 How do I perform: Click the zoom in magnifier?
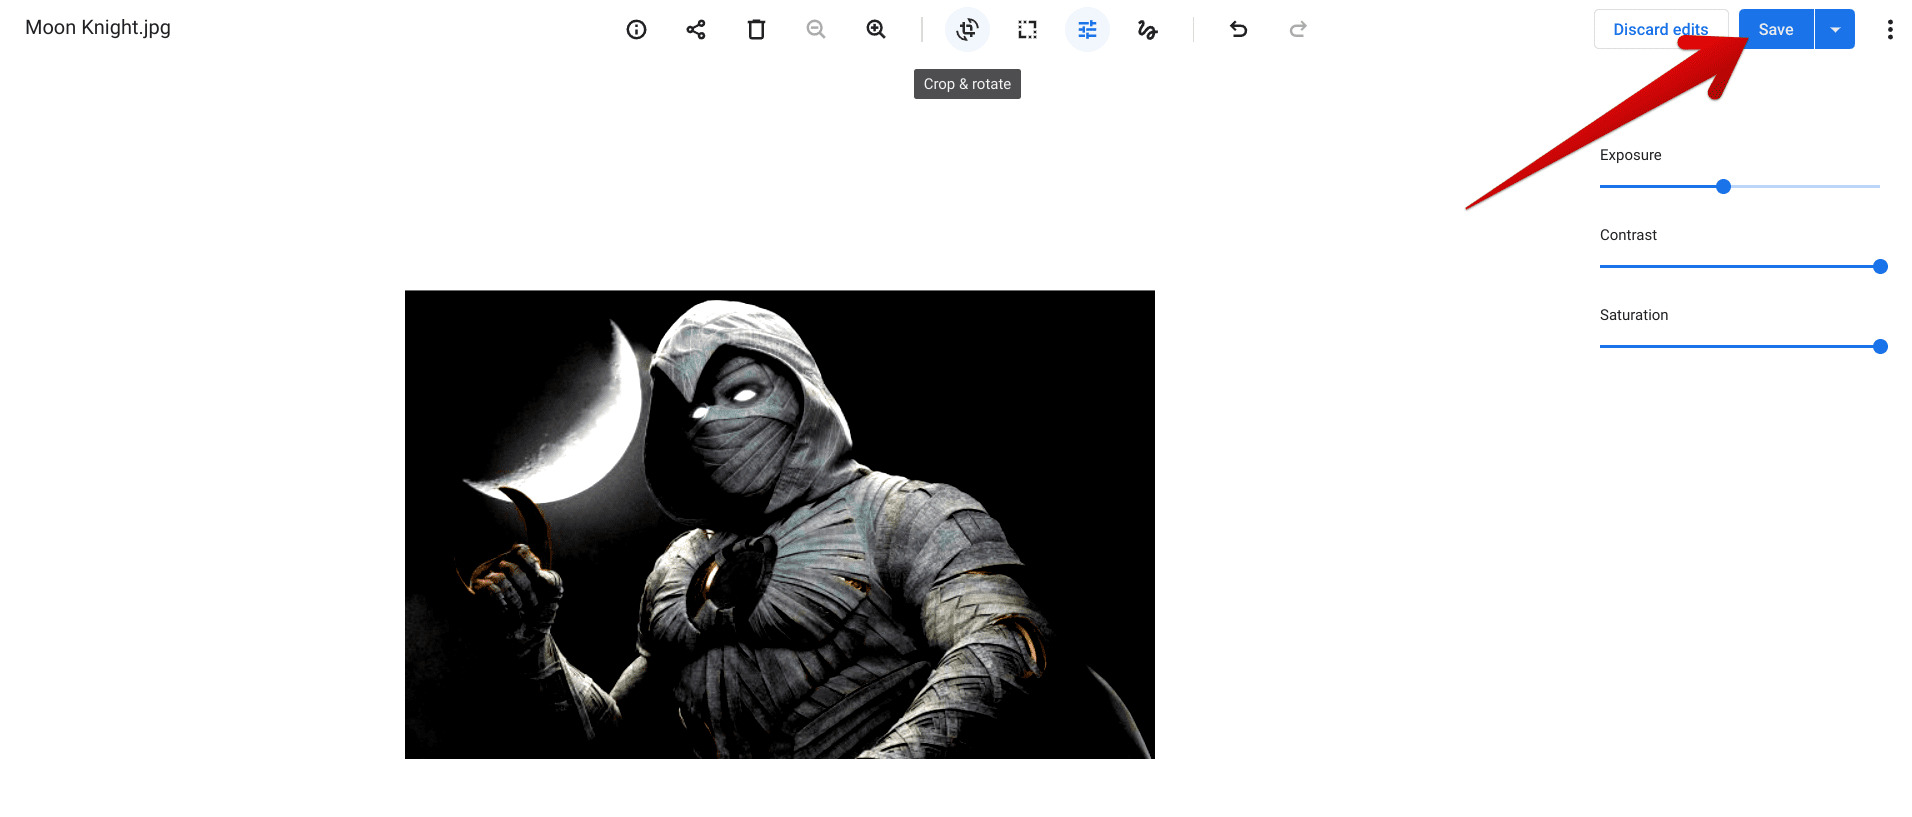(876, 30)
